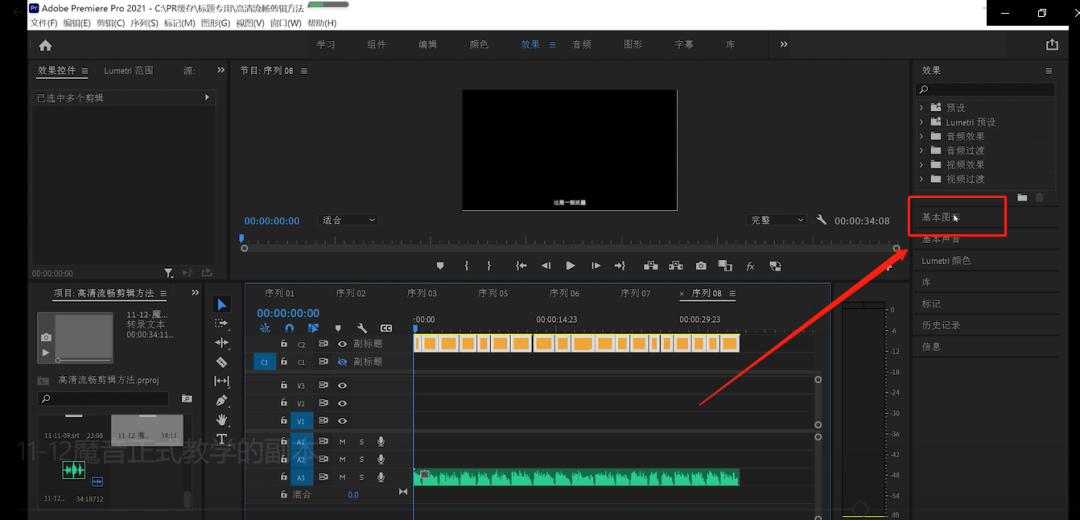Click the effects search field
Screen dimensions: 1080x520
tap(986, 90)
